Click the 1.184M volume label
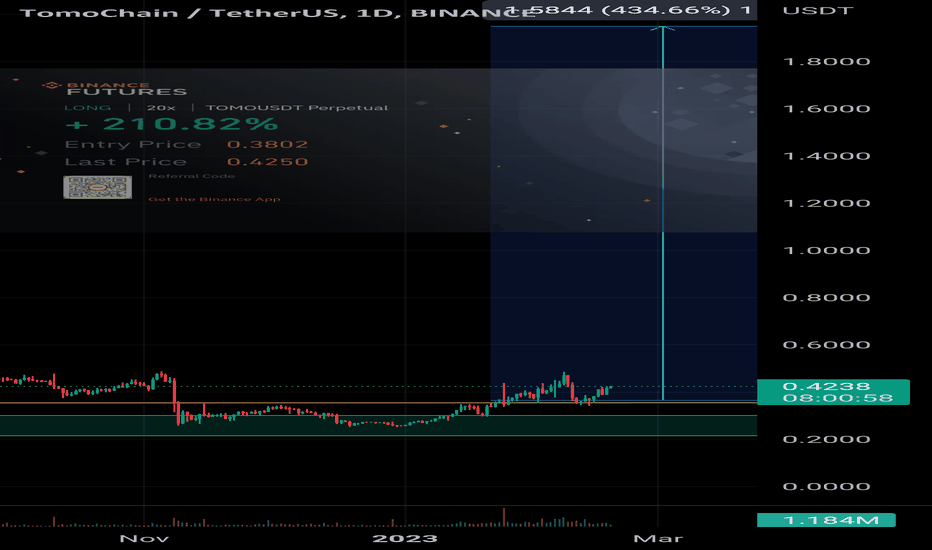The image size is (932, 550). [826, 520]
